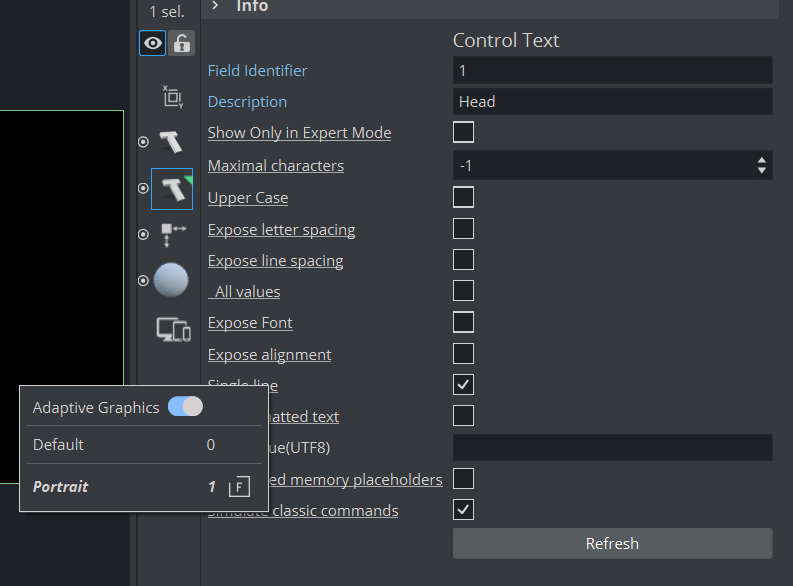Uncheck the Single line checkbox
Viewport: 793px width, 586px height.
pyautogui.click(x=463, y=384)
